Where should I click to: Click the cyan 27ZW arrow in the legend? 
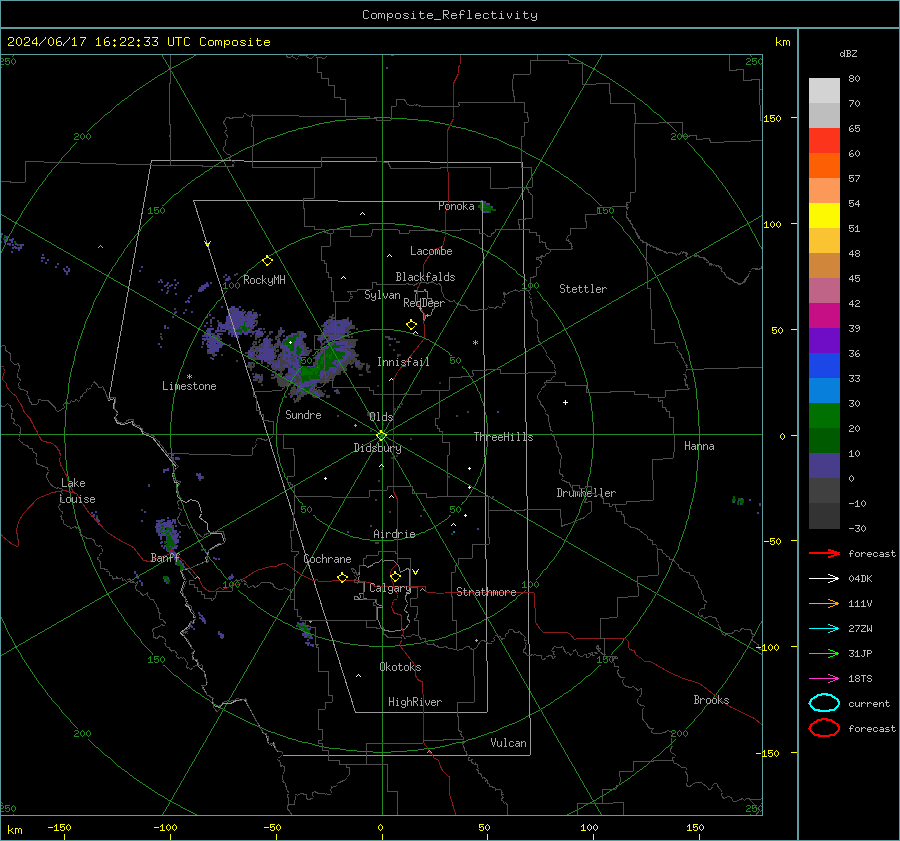pos(824,629)
